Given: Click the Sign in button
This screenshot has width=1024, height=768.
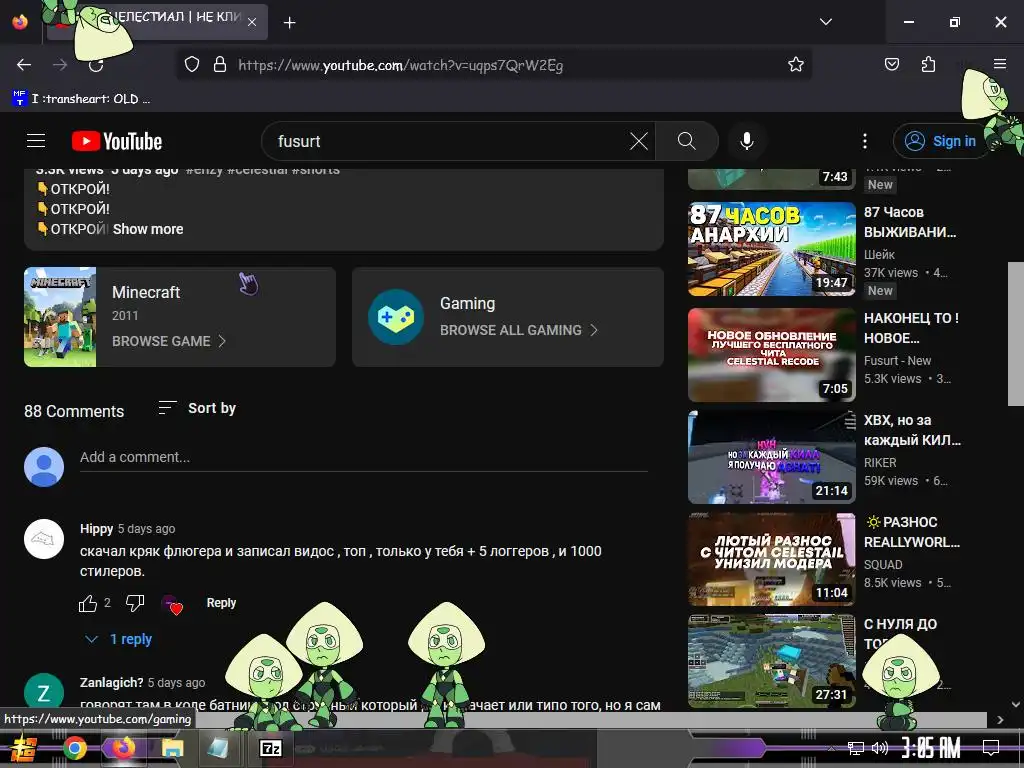Looking at the screenshot, I should coord(940,141).
